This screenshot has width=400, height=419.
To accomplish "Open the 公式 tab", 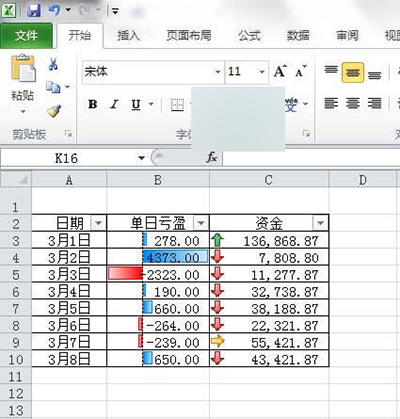I will [x=249, y=36].
